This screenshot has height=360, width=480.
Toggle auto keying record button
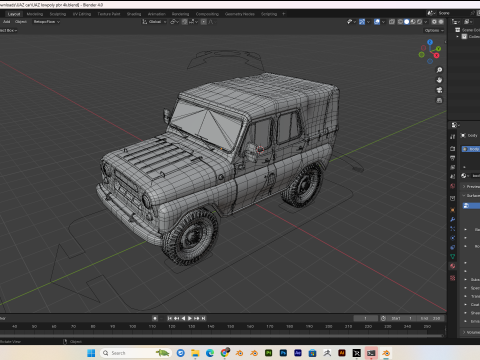click(x=155, y=318)
